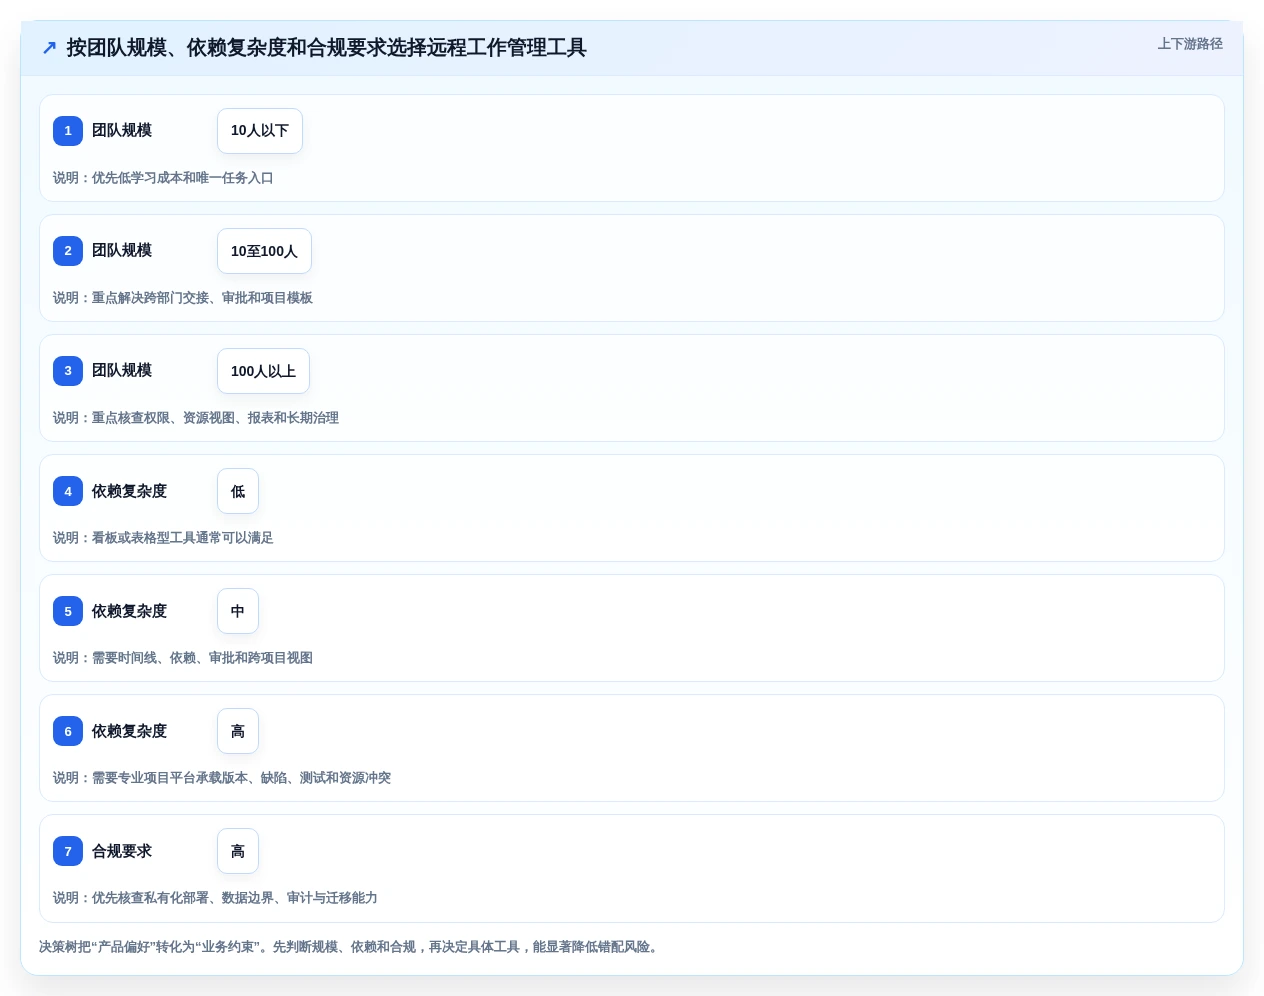Click the number 5 badge

coord(68,611)
